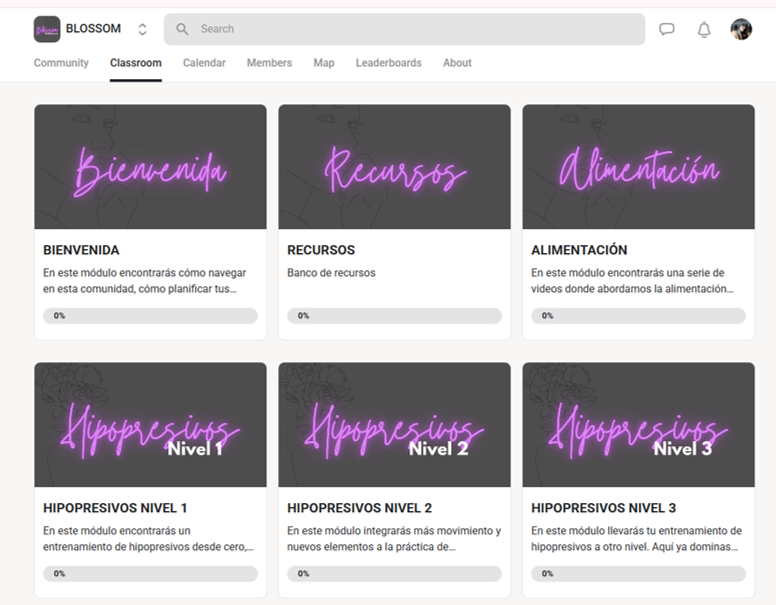Expand the Blossom community switcher arrows
Image resolution: width=776 pixels, height=605 pixels.
(x=142, y=29)
